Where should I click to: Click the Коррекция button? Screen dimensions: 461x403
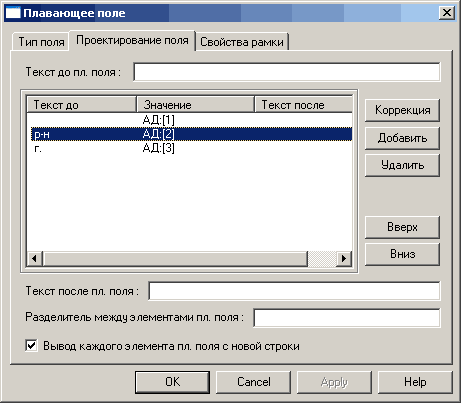pyautogui.click(x=402, y=110)
